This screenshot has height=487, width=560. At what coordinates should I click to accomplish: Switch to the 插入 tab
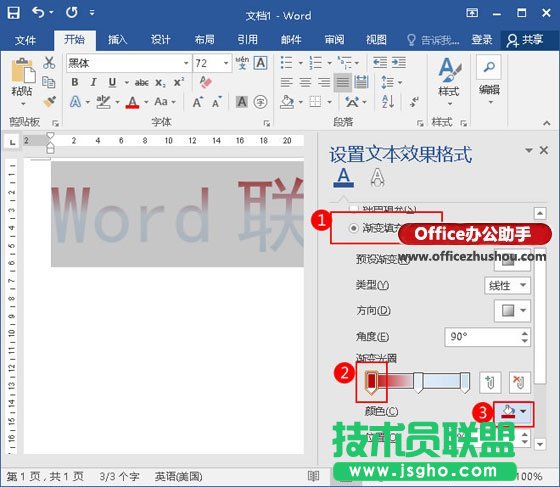[118, 40]
